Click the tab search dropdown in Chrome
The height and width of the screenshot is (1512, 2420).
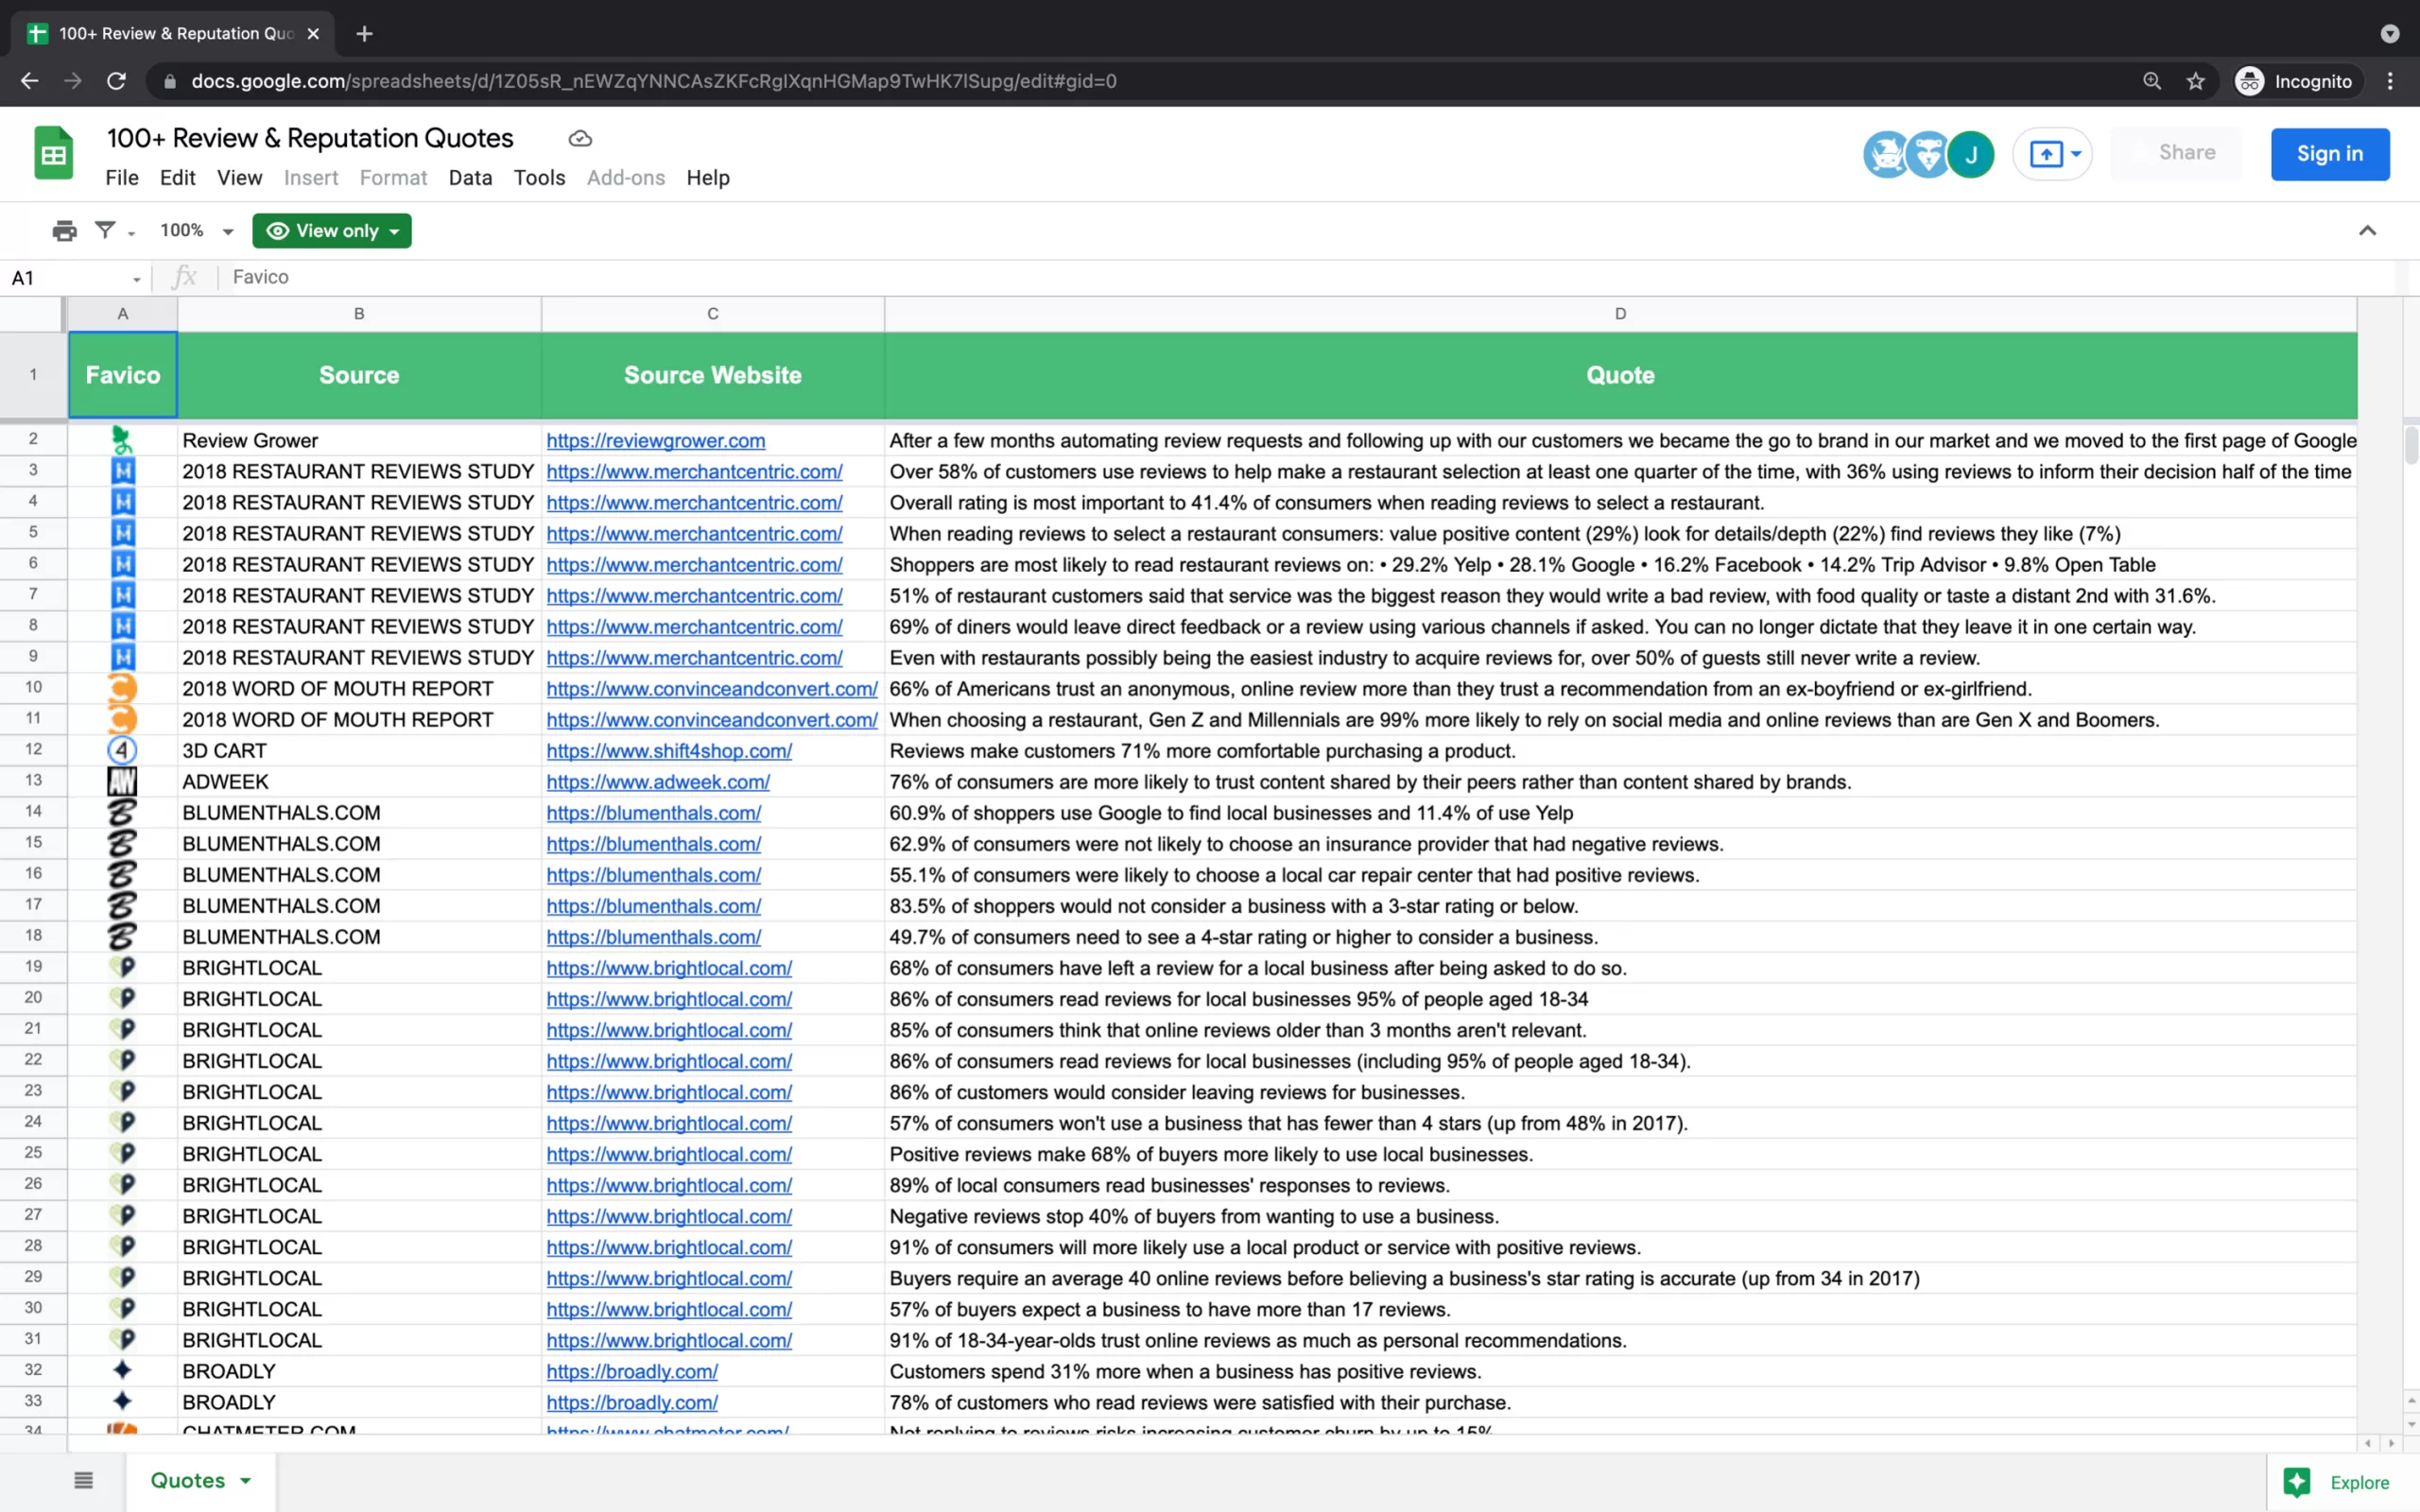click(2390, 34)
